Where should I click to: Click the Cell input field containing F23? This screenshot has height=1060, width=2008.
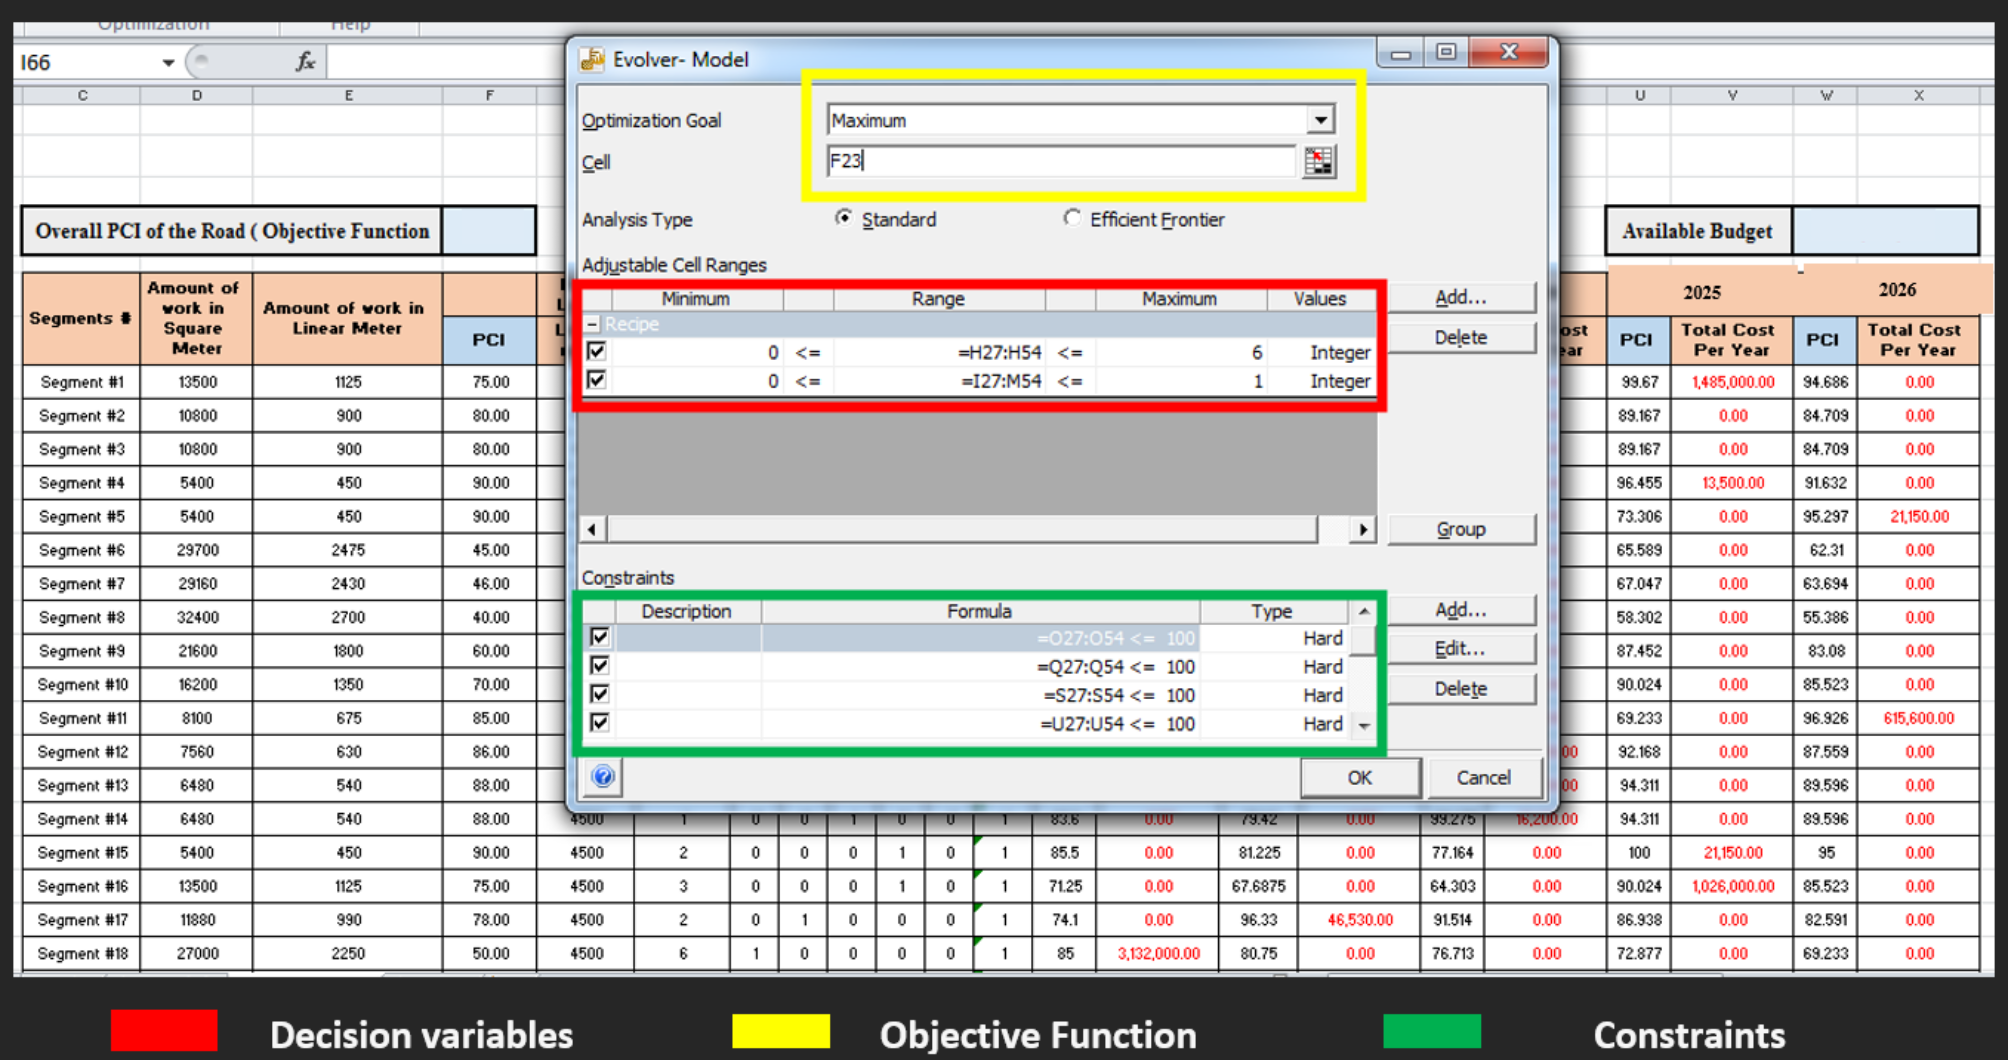[x=1060, y=161]
